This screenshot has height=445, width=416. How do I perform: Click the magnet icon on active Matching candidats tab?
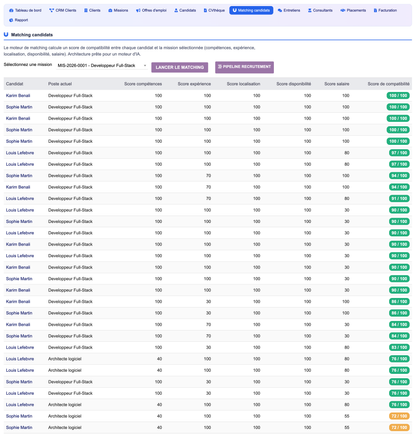coord(235,10)
